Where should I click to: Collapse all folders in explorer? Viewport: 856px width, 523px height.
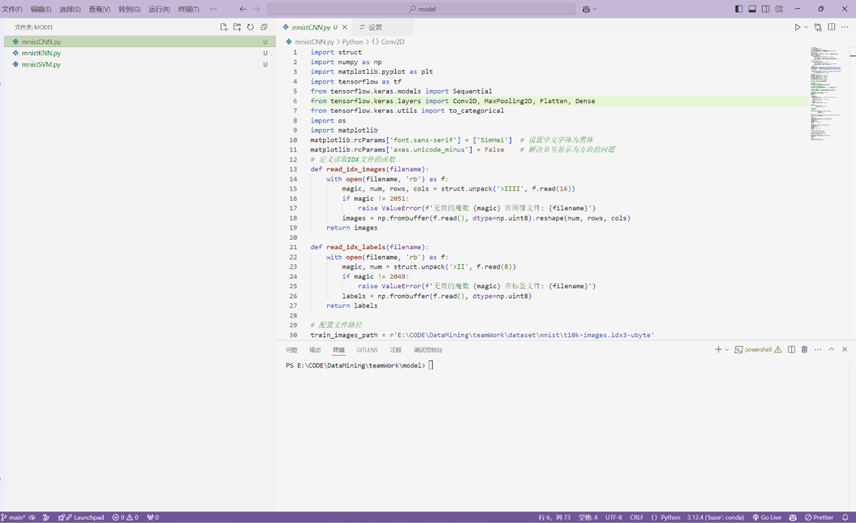[264, 27]
